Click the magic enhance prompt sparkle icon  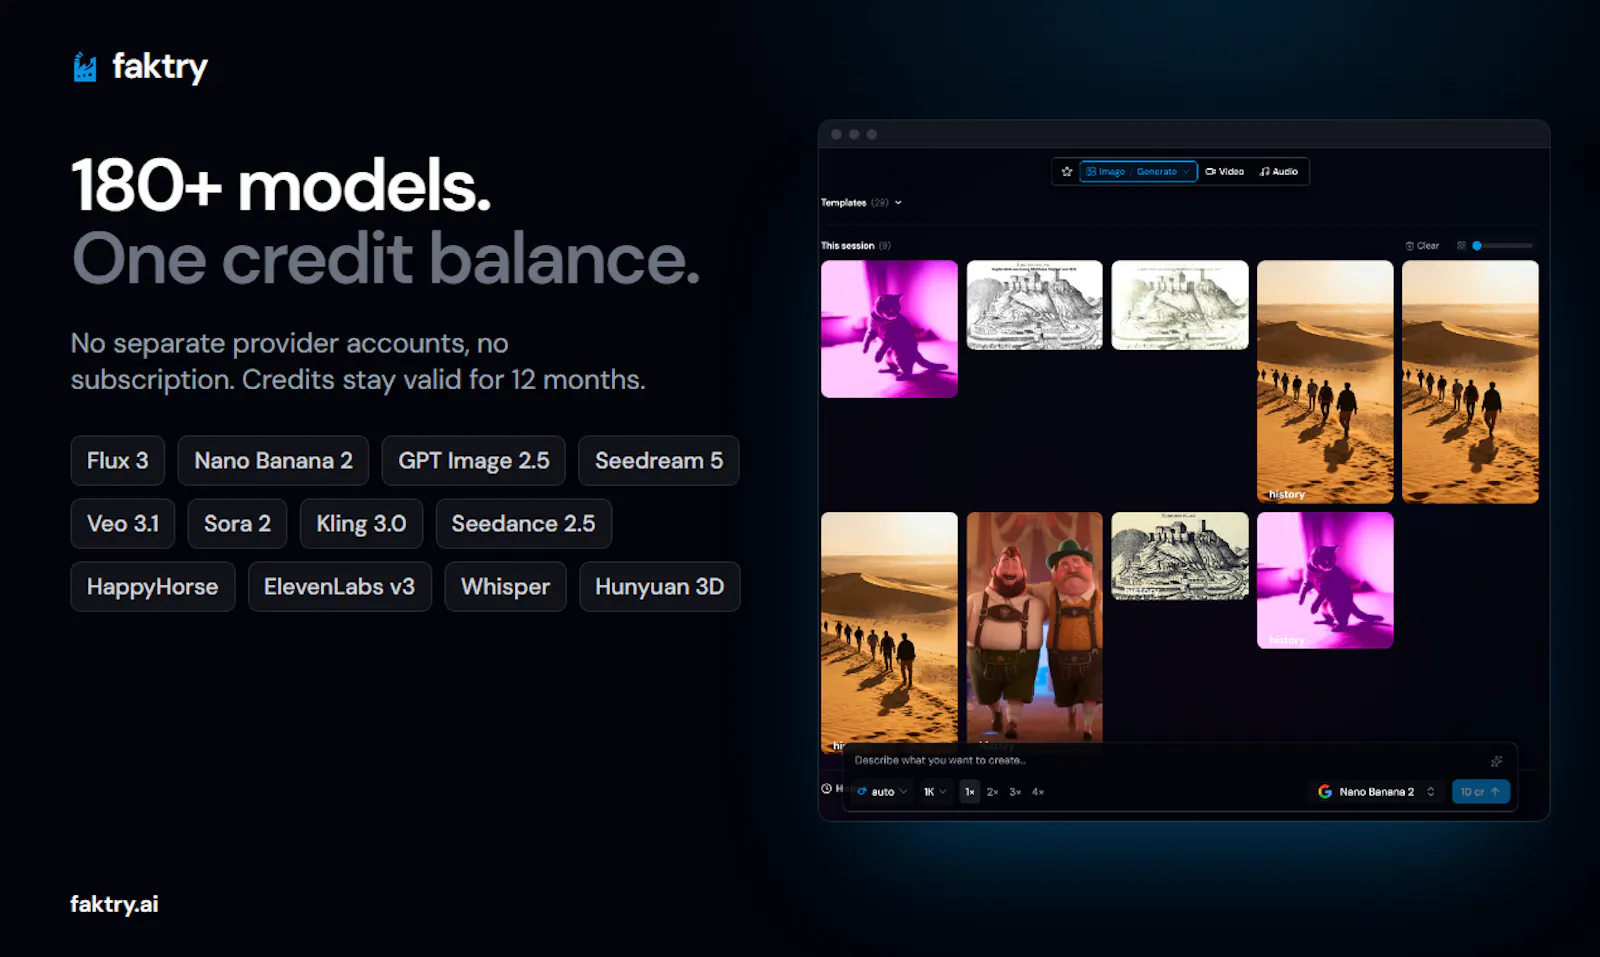click(x=1496, y=762)
